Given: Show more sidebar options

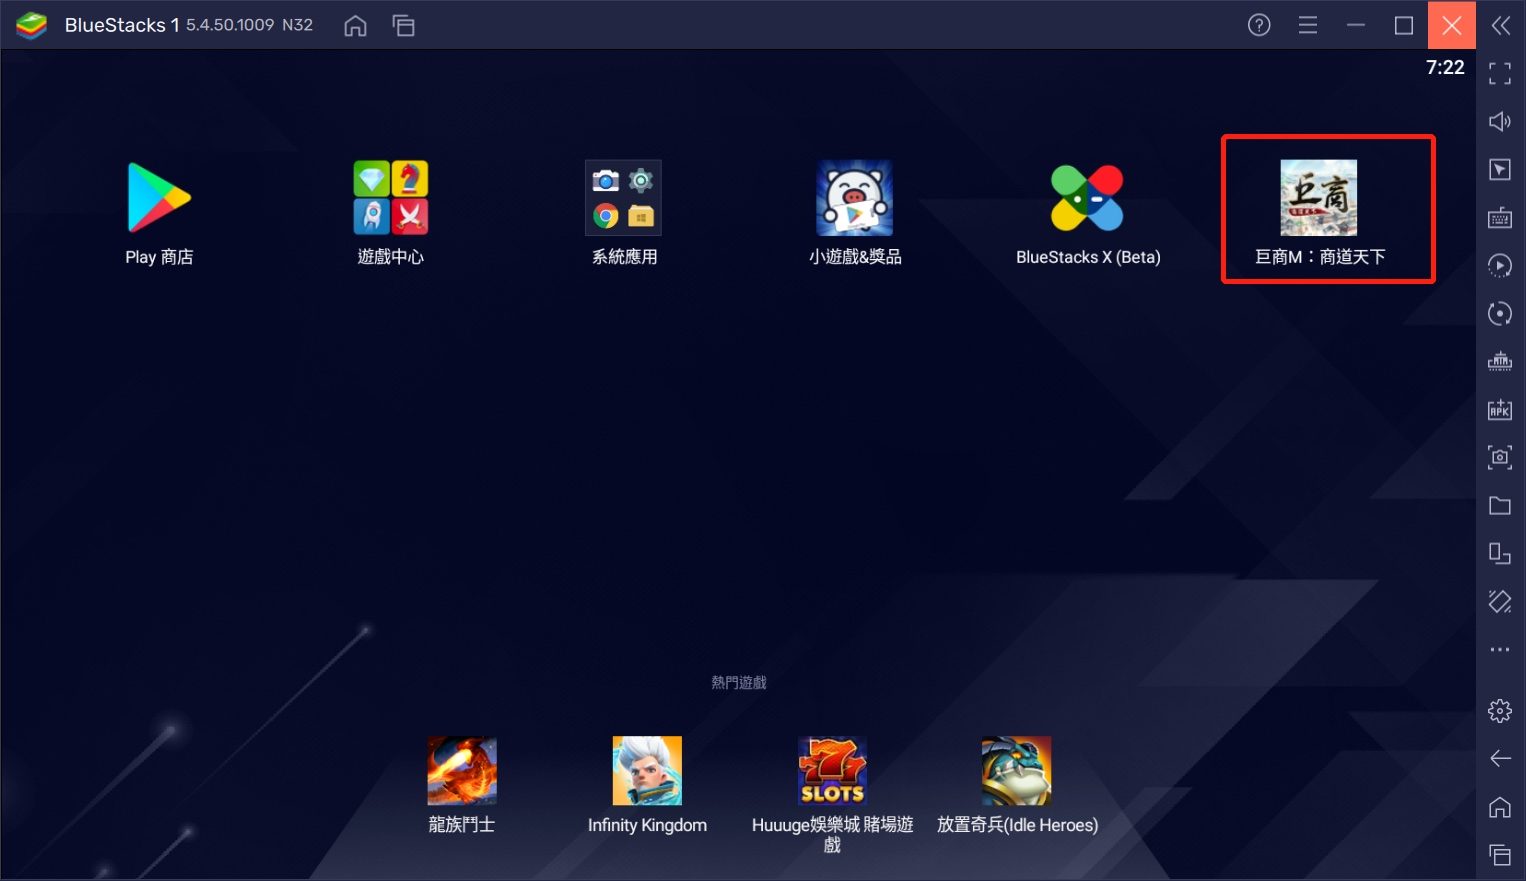Looking at the screenshot, I should coord(1500,649).
